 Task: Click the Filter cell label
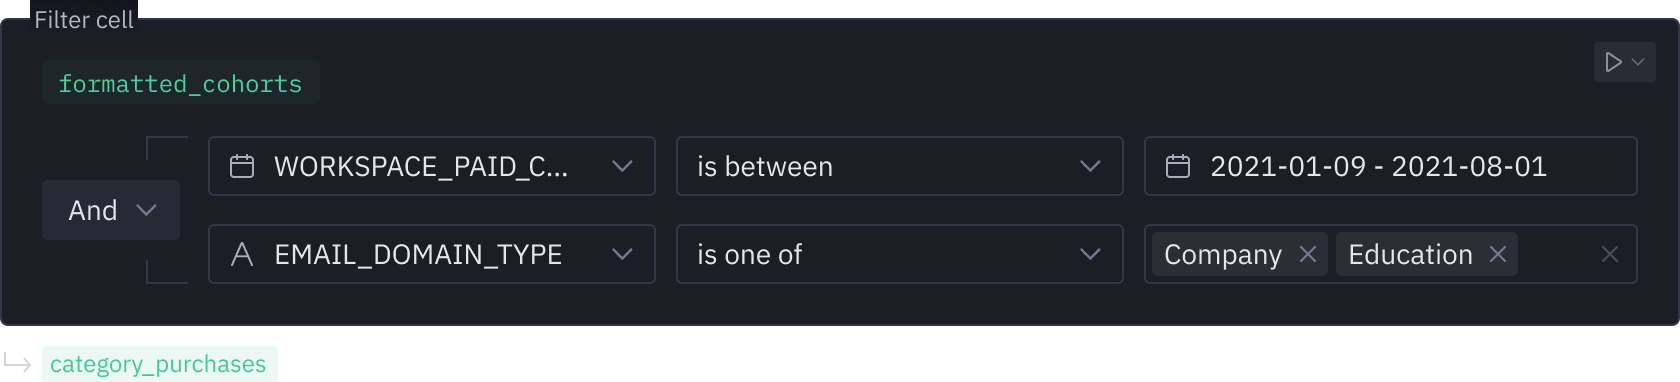84,20
